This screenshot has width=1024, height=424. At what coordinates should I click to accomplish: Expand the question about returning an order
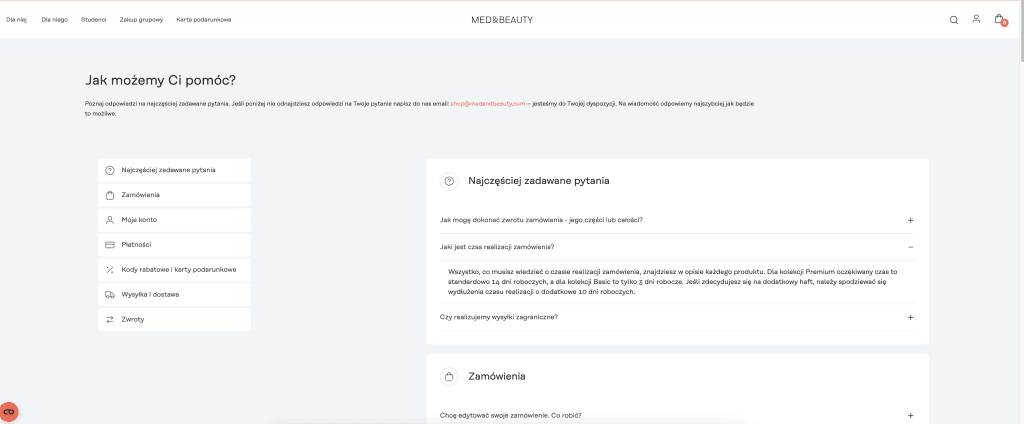(x=910, y=220)
